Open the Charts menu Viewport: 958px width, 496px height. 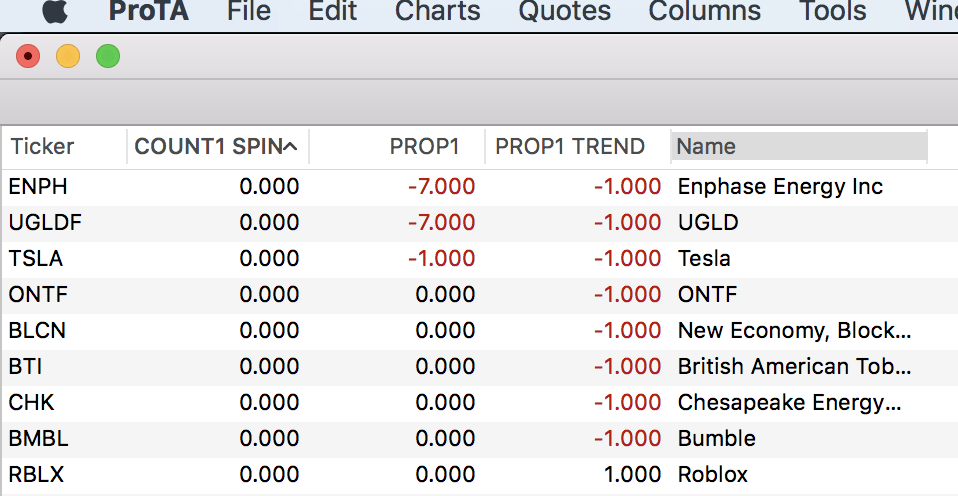(x=437, y=11)
